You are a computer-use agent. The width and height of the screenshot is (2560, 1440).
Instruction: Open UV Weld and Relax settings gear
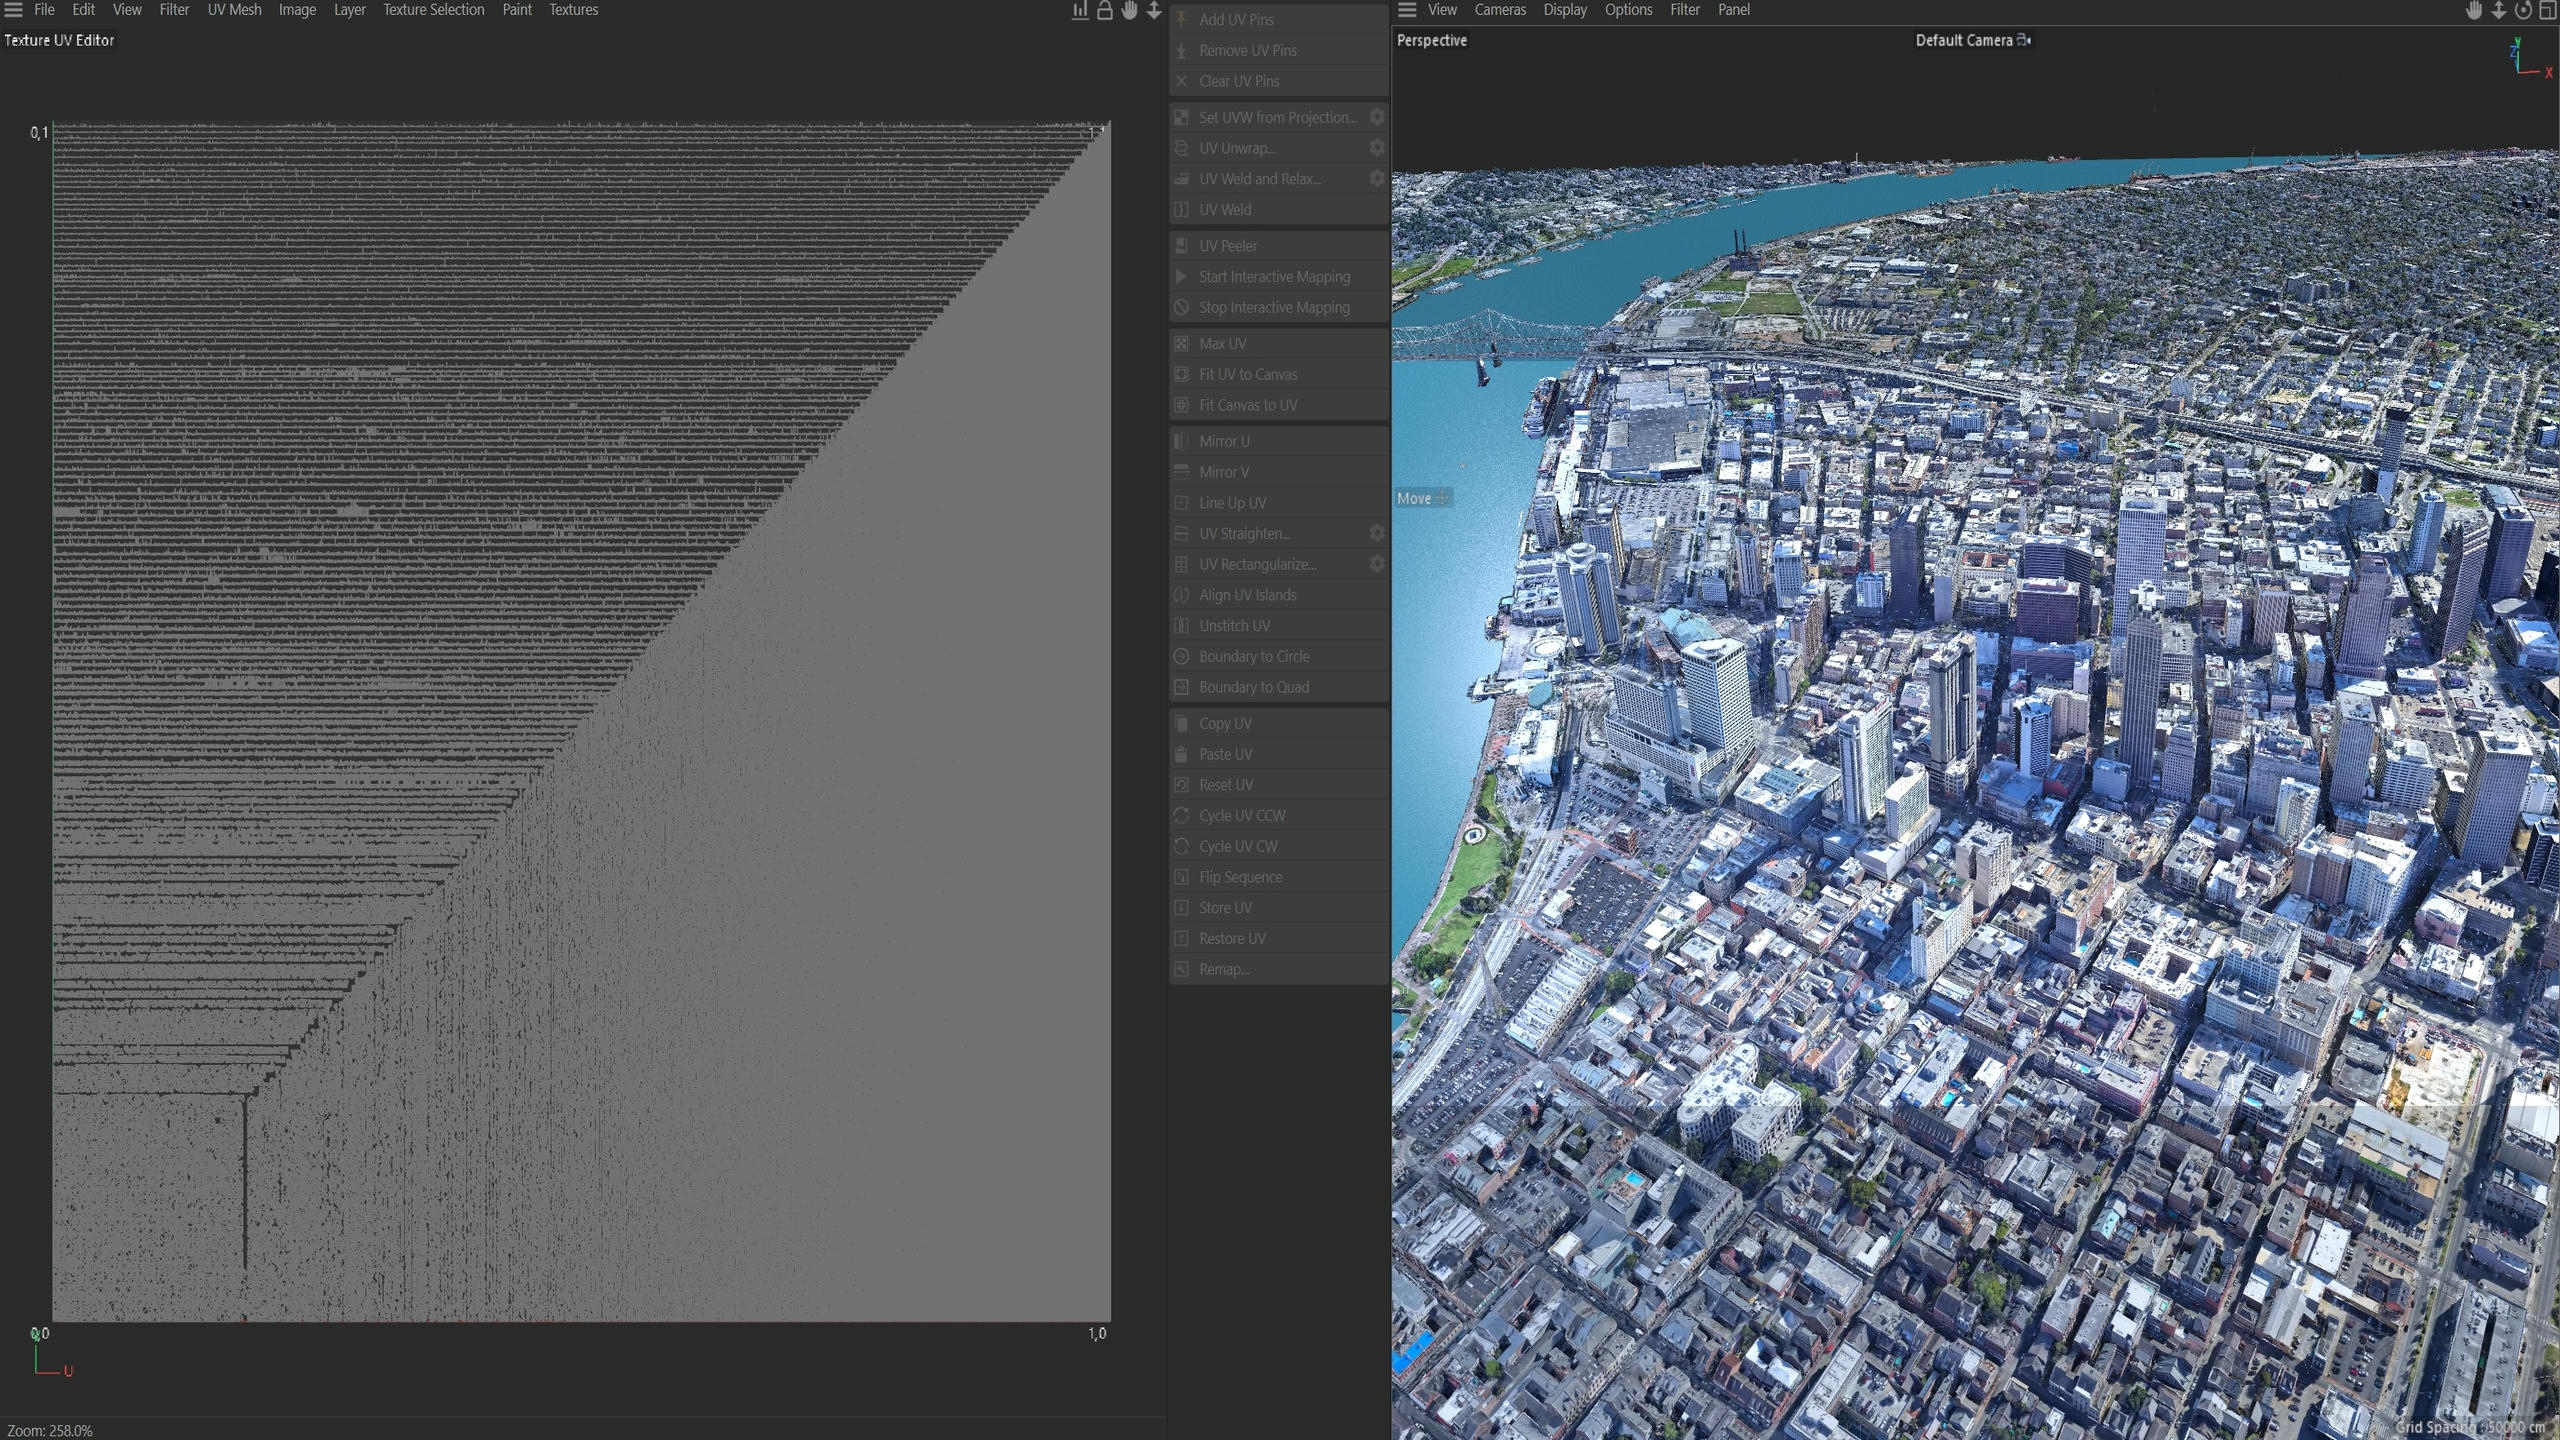(x=1377, y=178)
